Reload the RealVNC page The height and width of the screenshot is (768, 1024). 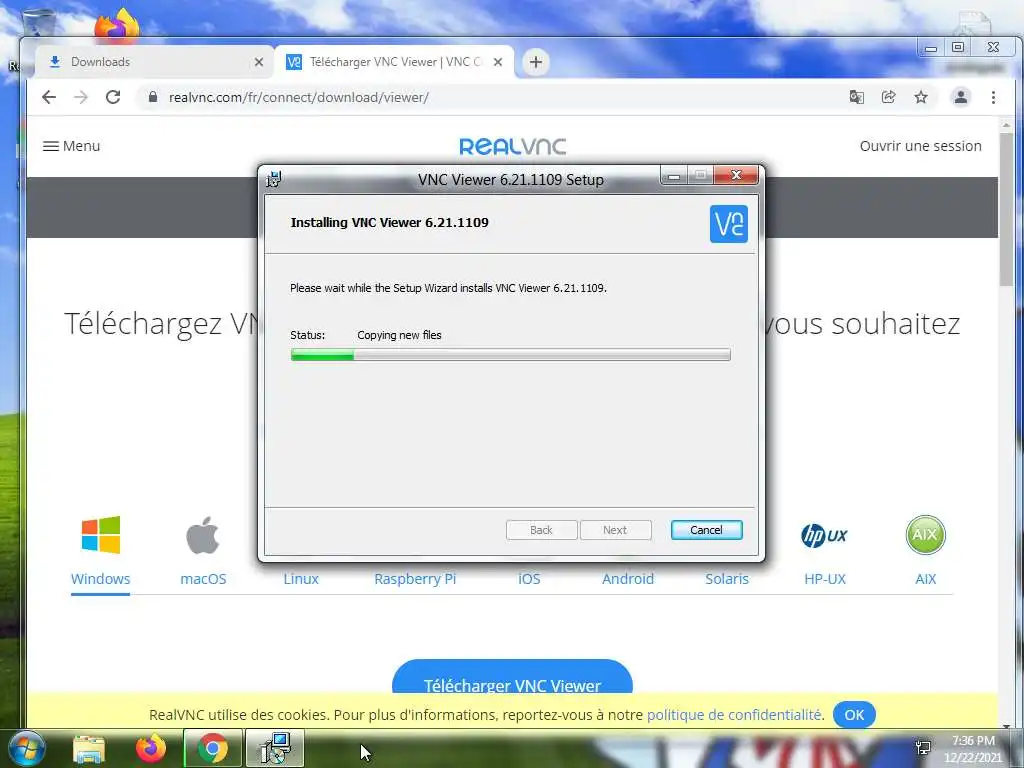tap(113, 97)
